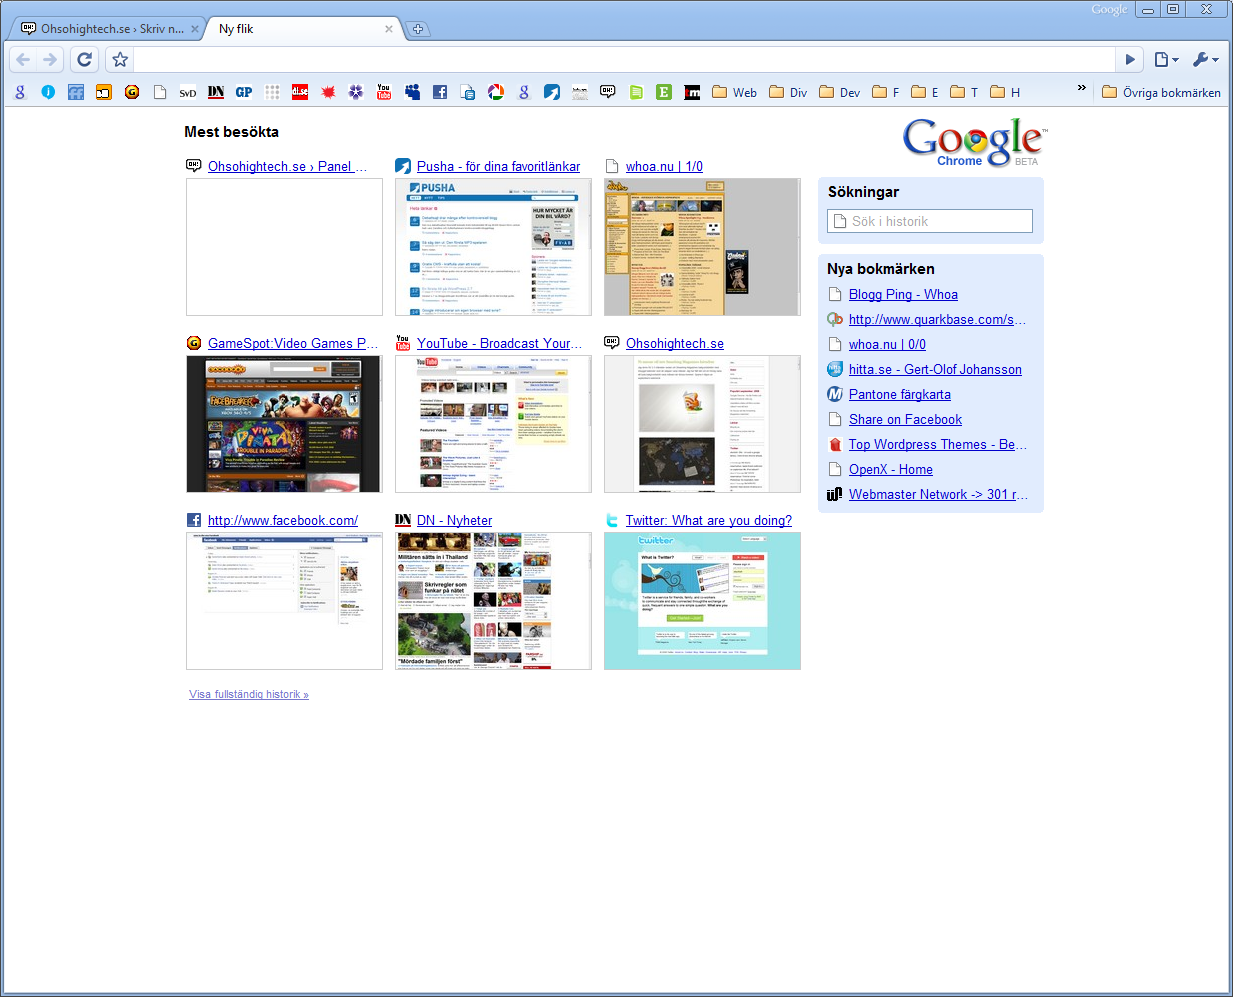Open the whoa.nu 1/0 most-visited link

click(x=664, y=166)
